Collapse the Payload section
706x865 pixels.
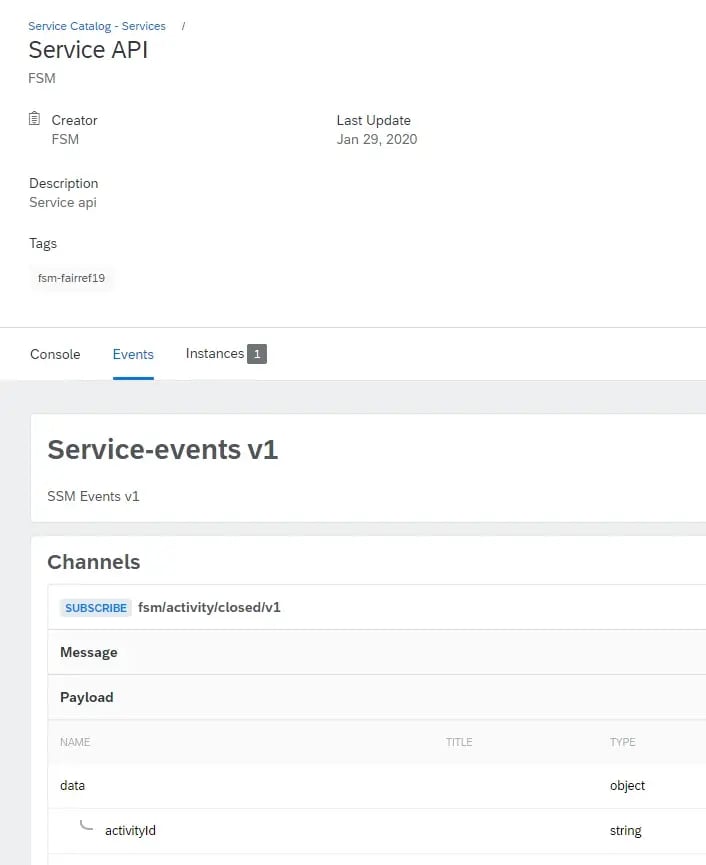(87, 697)
